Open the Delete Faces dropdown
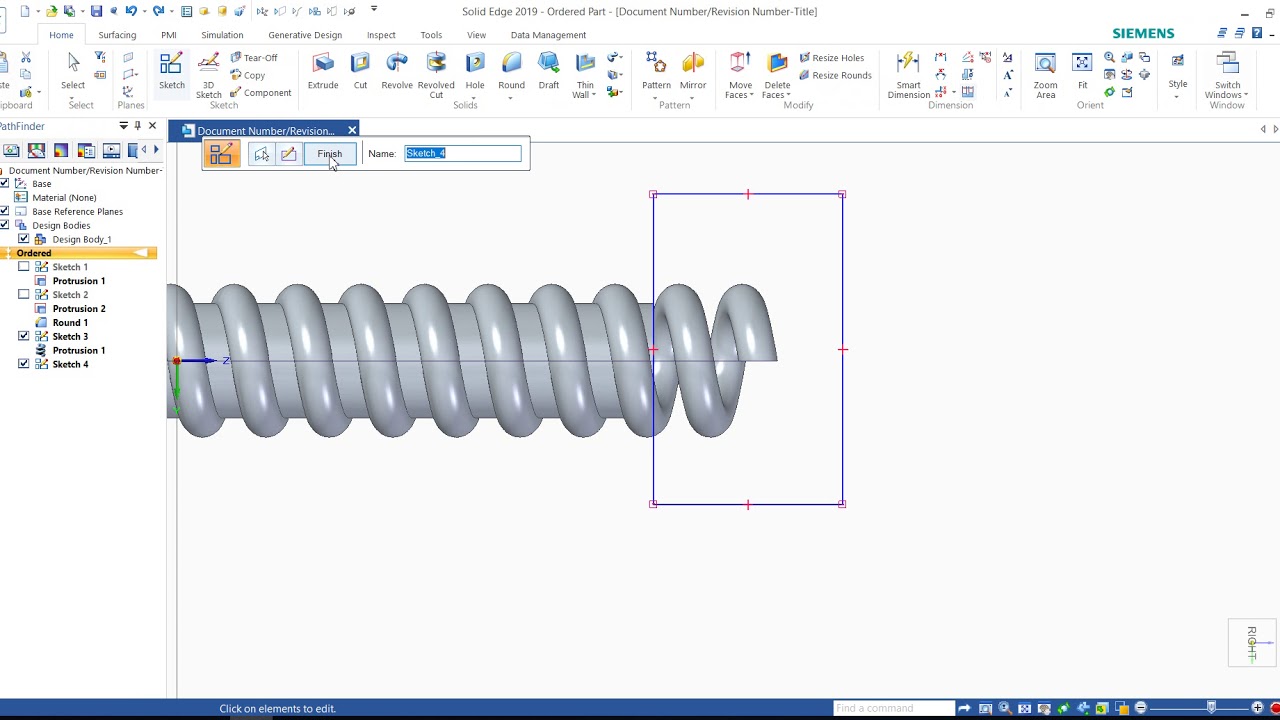 point(789,95)
